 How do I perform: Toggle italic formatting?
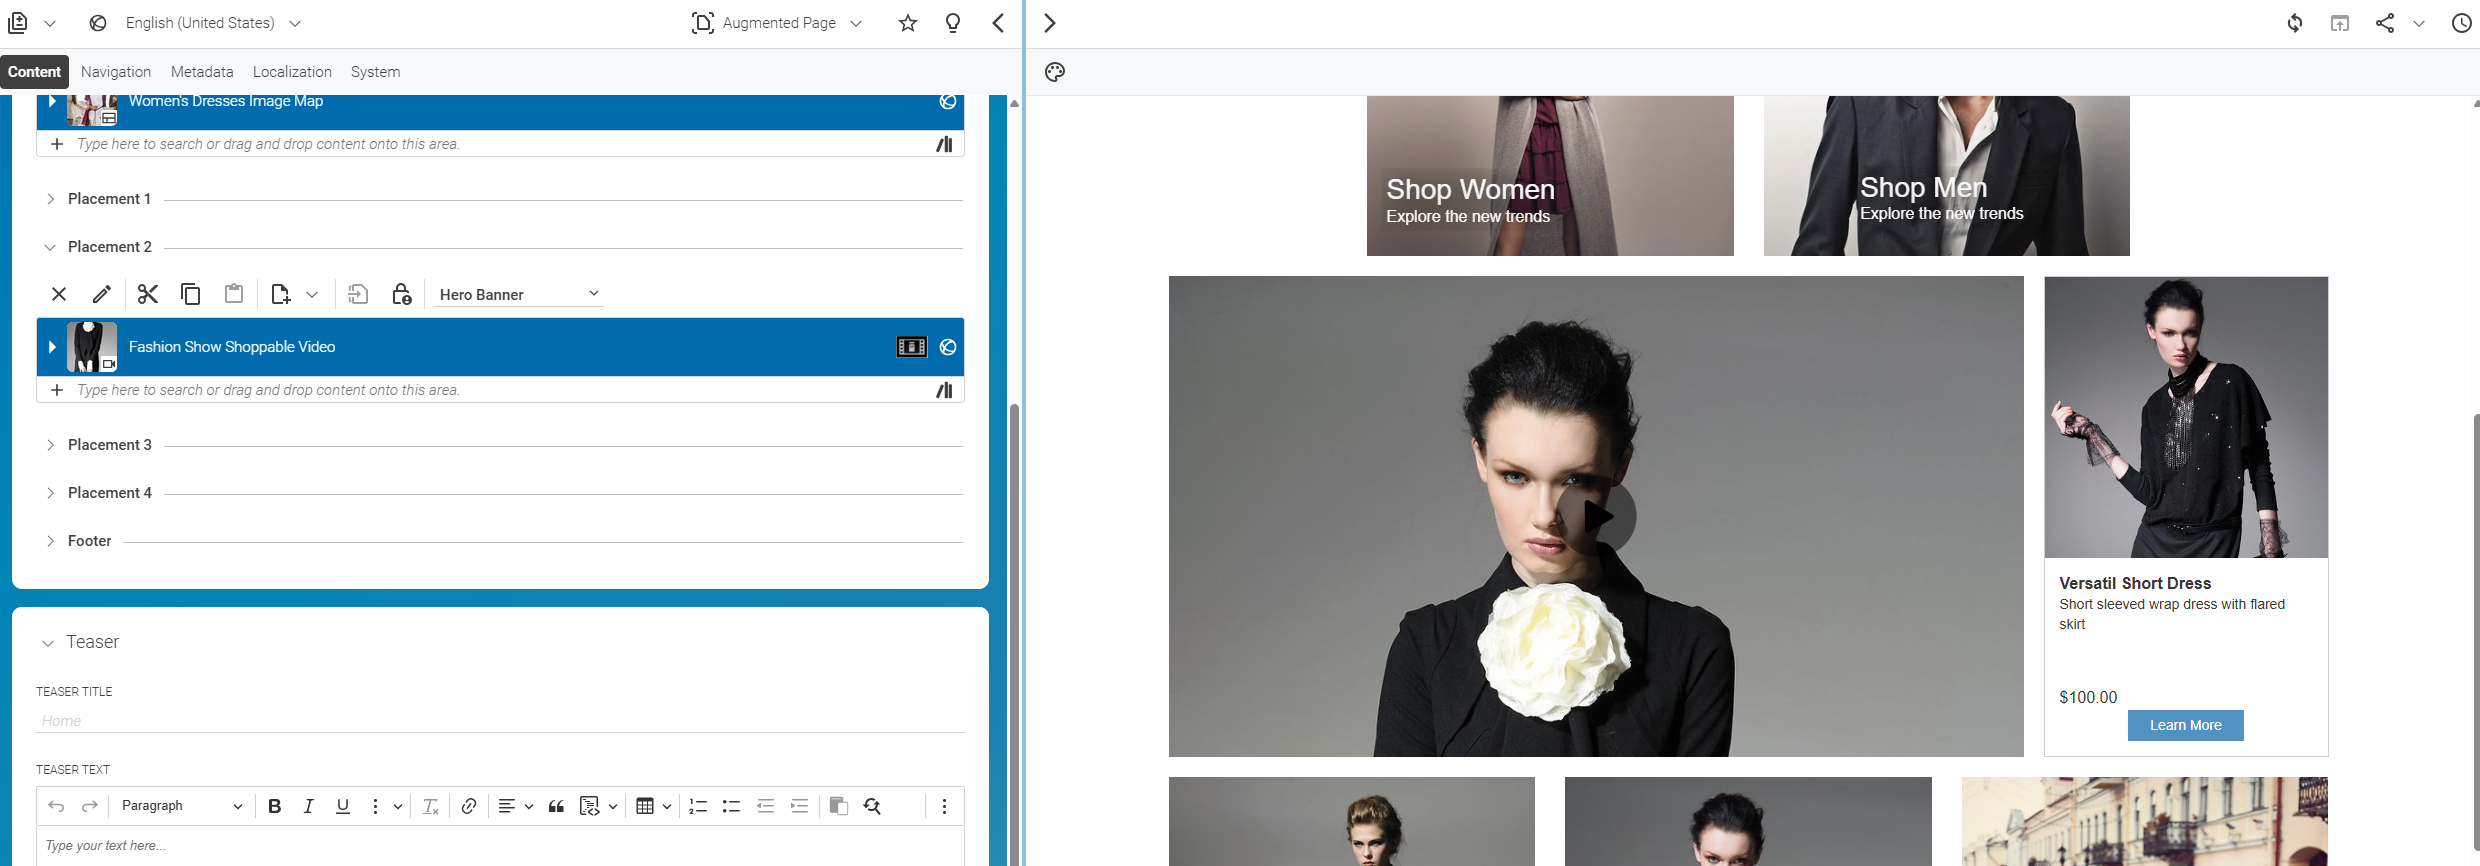click(309, 806)
